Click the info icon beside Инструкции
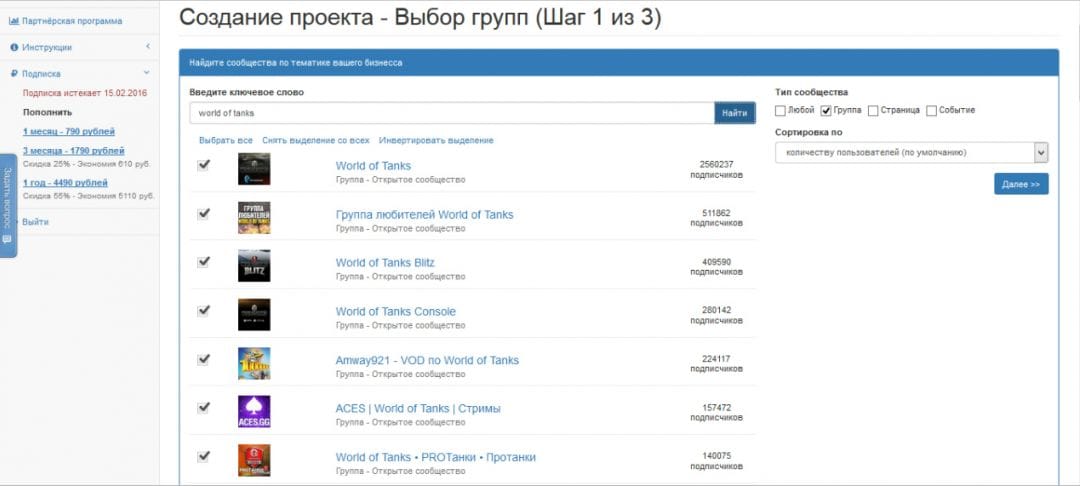Viewport: 1080px width, 486px height. click(x=14, y=47)
